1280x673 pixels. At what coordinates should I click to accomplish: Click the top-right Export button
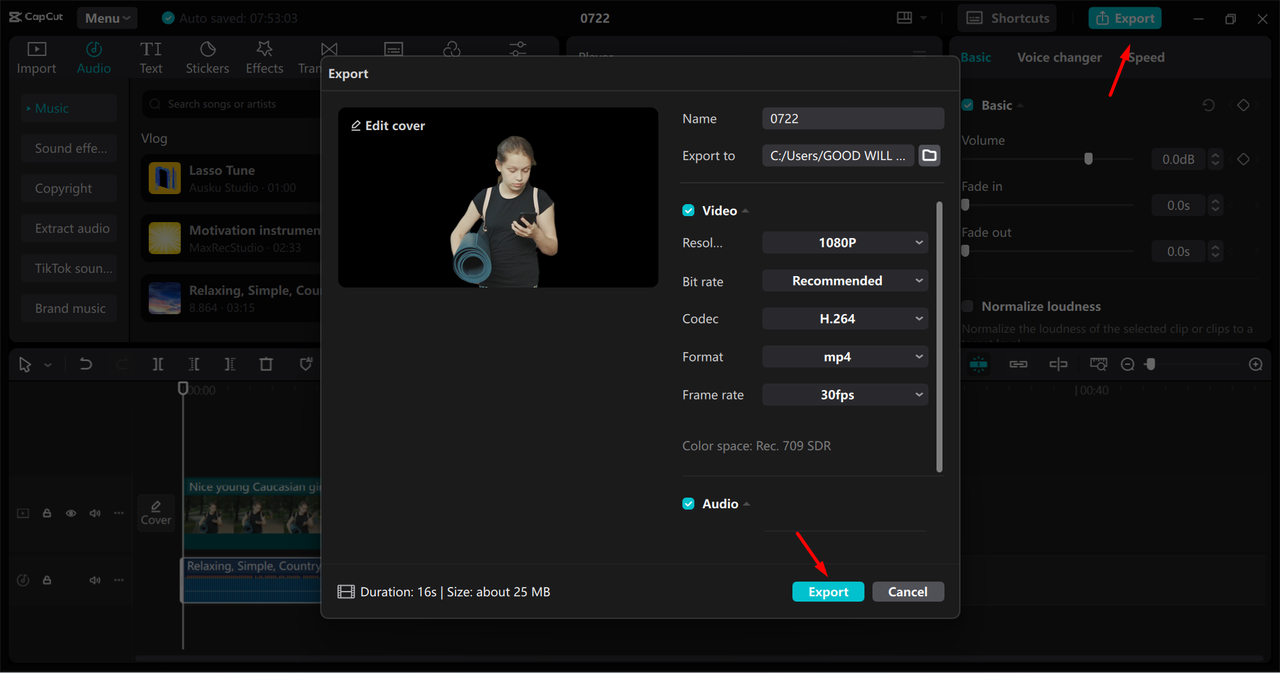[x=1125, y=18]
